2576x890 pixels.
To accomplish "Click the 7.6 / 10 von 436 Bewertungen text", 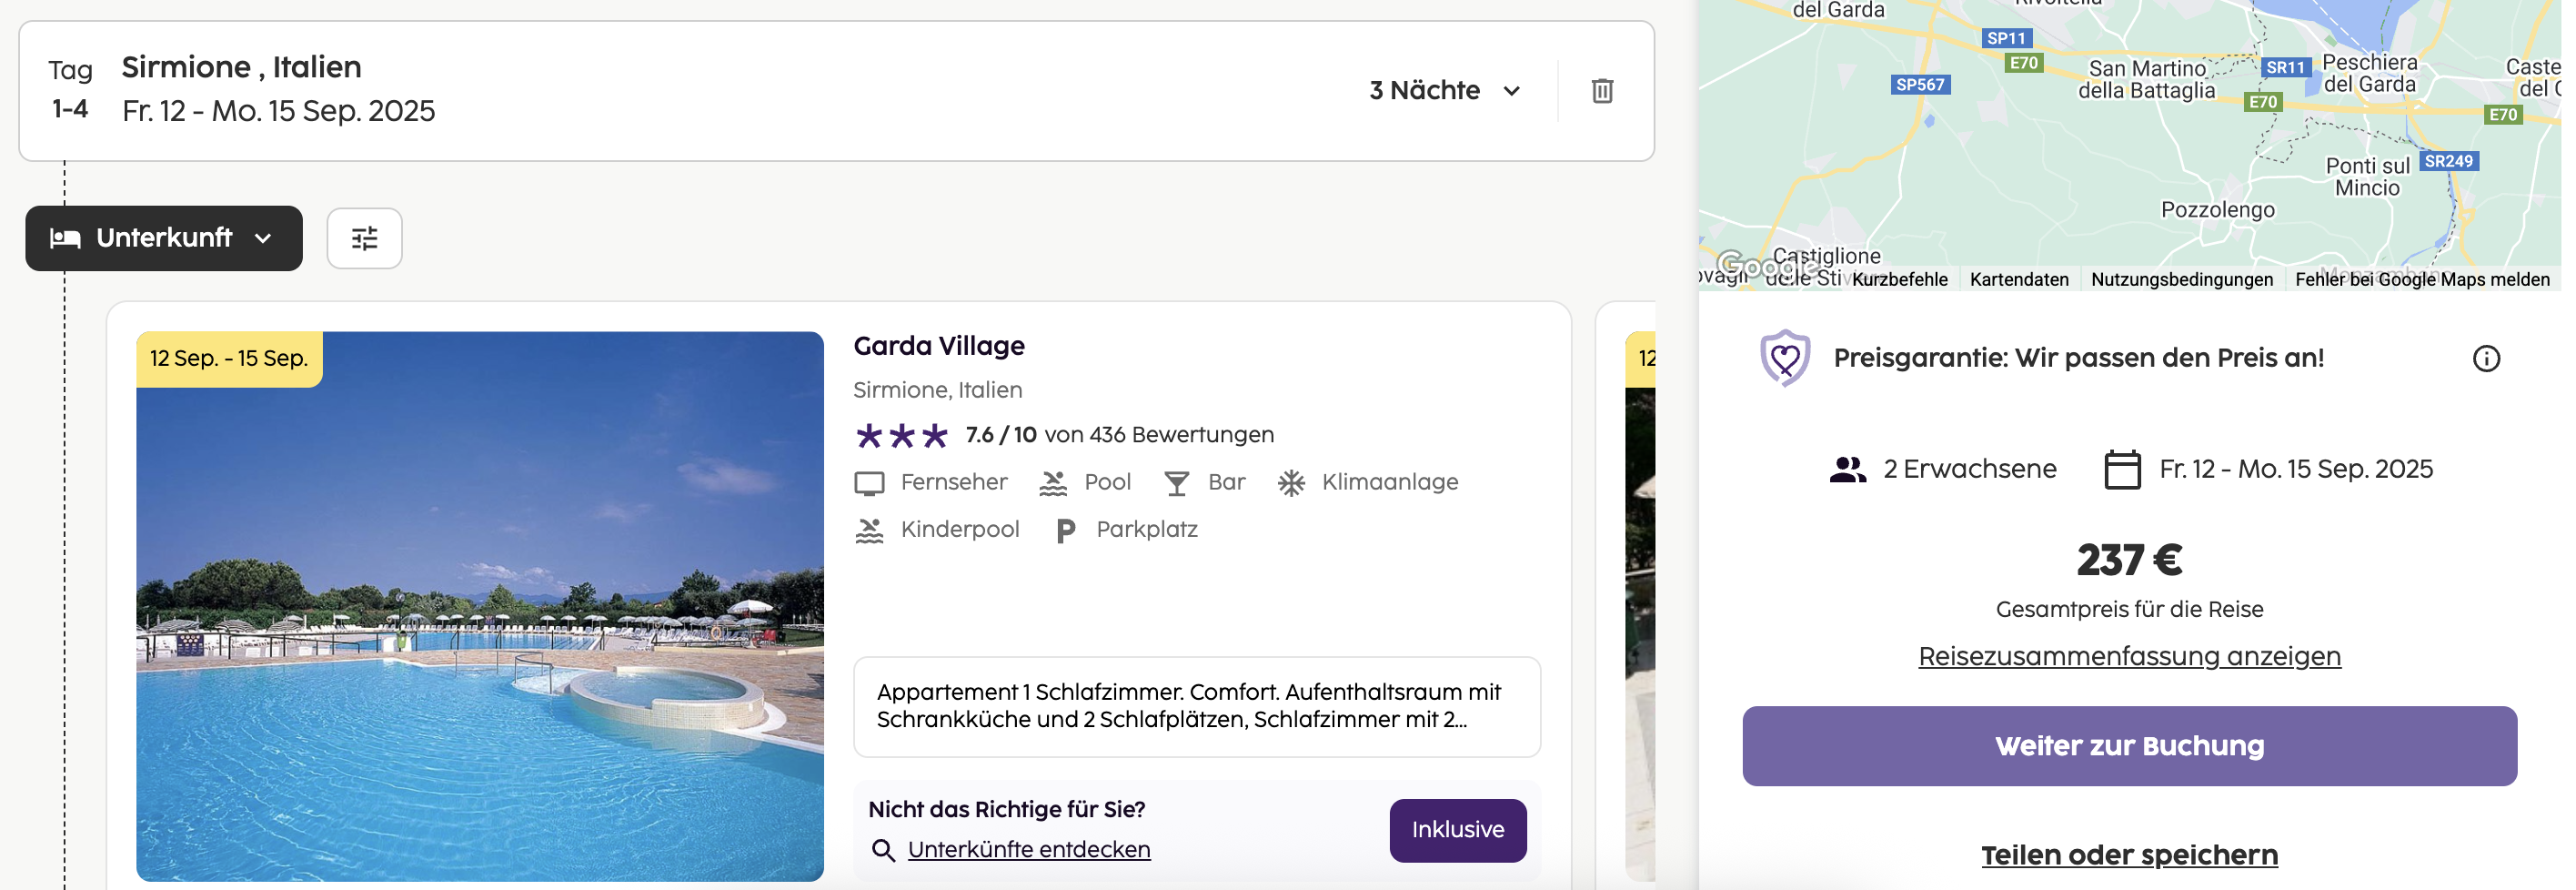I will 1119,435.
